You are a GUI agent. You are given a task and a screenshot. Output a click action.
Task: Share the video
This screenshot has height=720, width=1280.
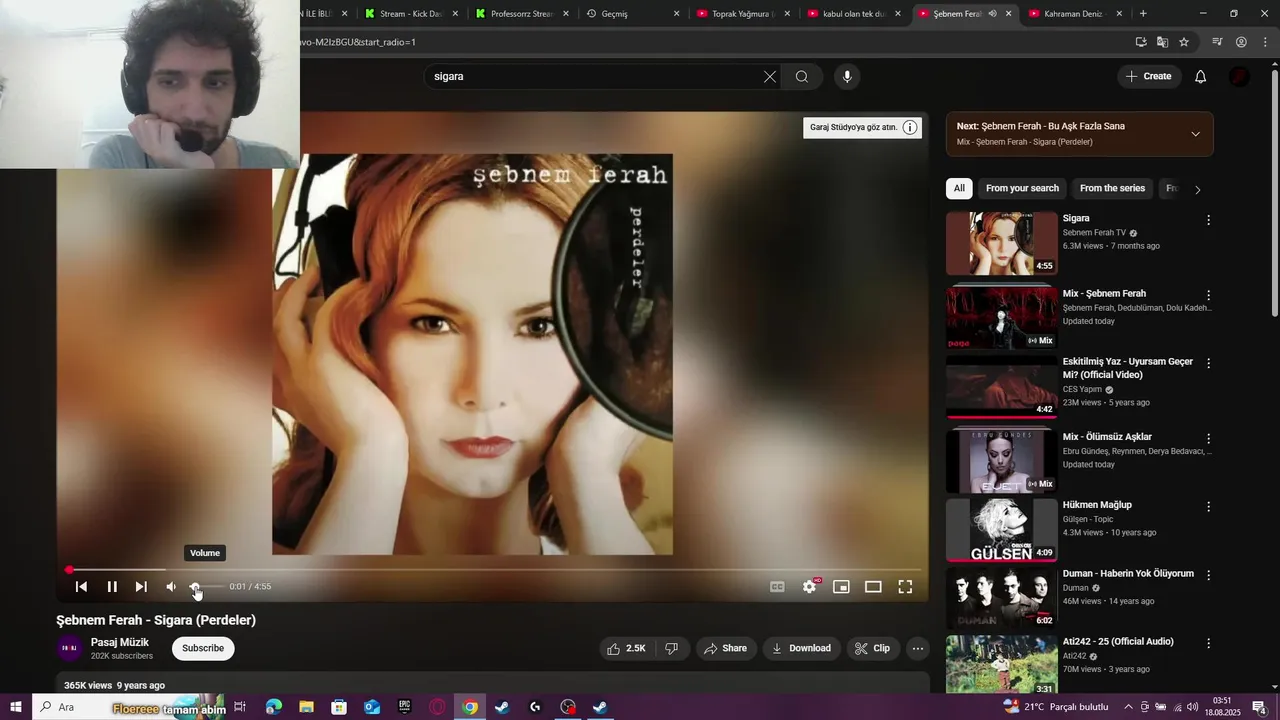click(726, 649)
